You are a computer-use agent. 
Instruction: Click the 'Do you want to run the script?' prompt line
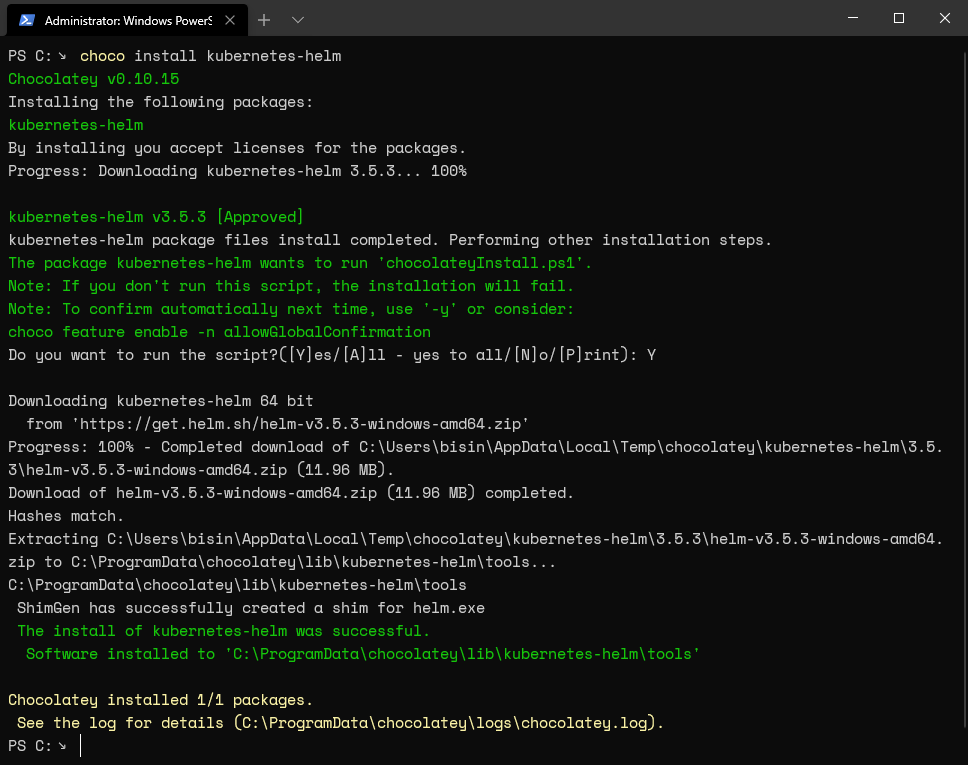[332, 355]
